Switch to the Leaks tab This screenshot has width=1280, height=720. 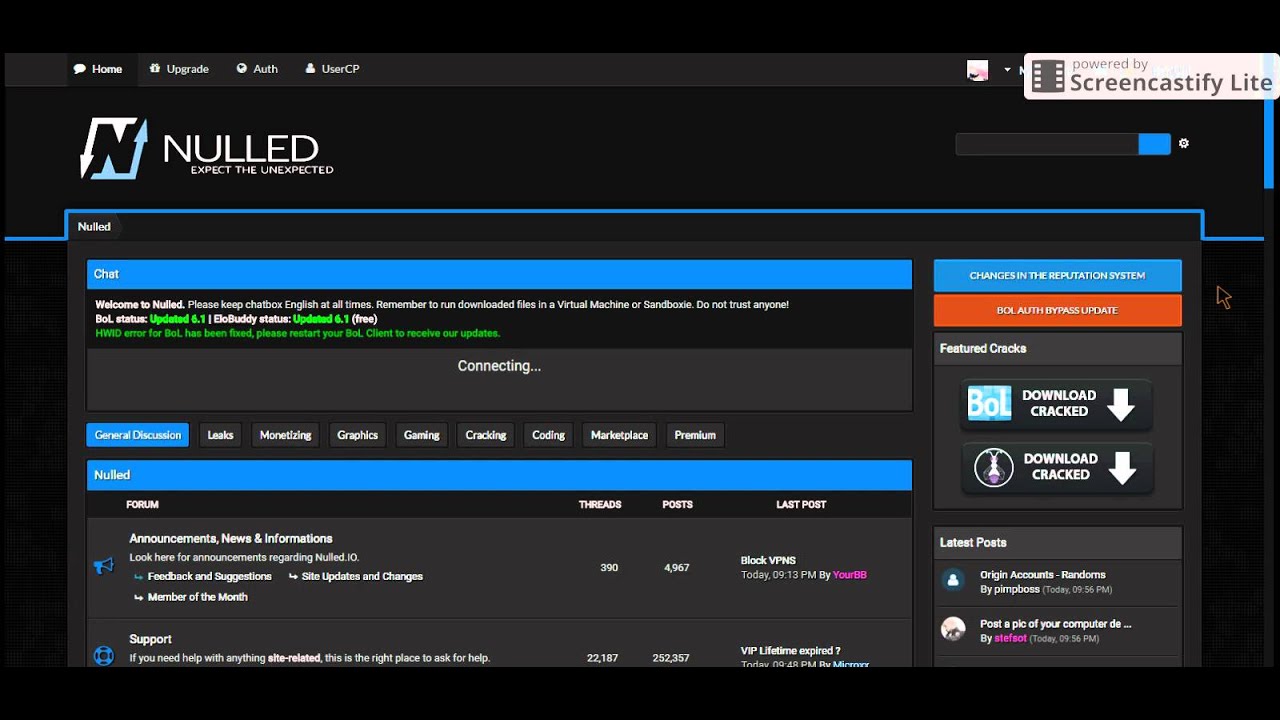point(220,435)
